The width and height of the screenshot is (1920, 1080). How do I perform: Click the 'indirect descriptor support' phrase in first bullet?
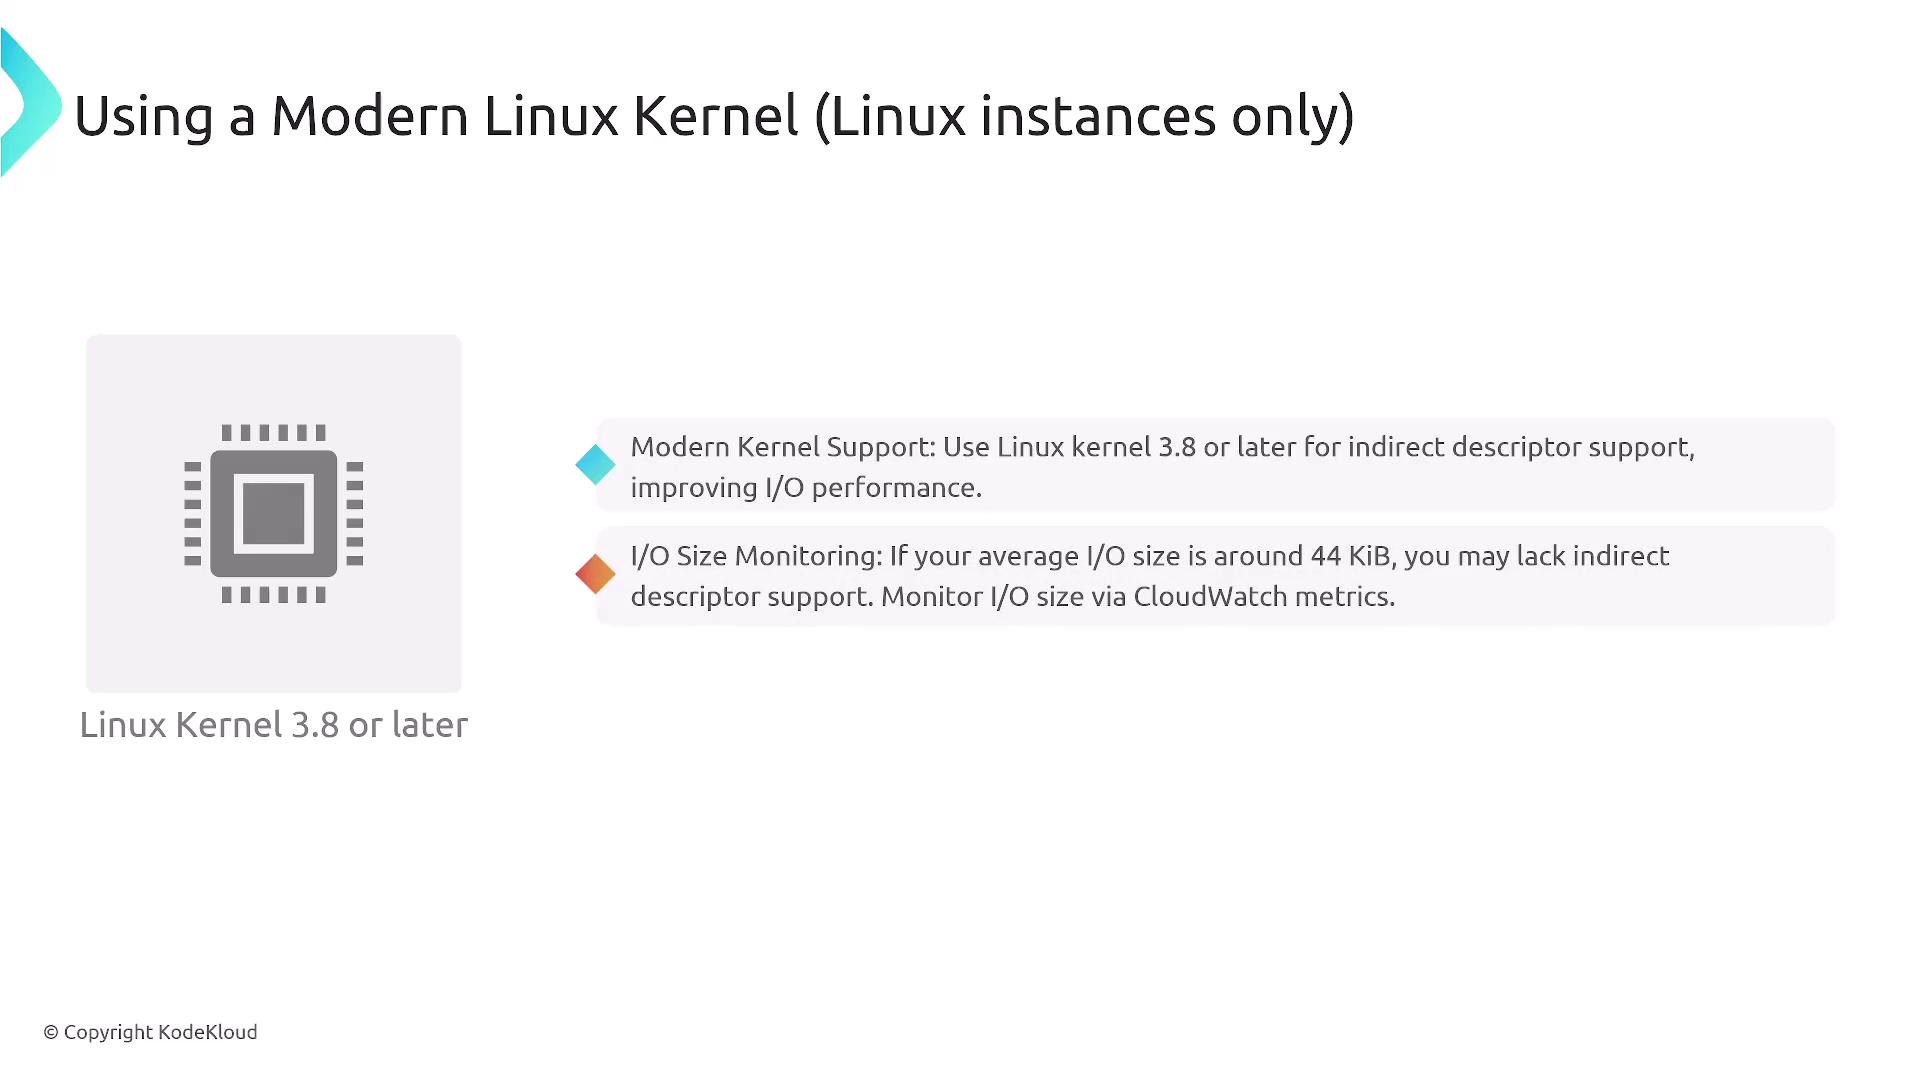tap(1518, 447)
